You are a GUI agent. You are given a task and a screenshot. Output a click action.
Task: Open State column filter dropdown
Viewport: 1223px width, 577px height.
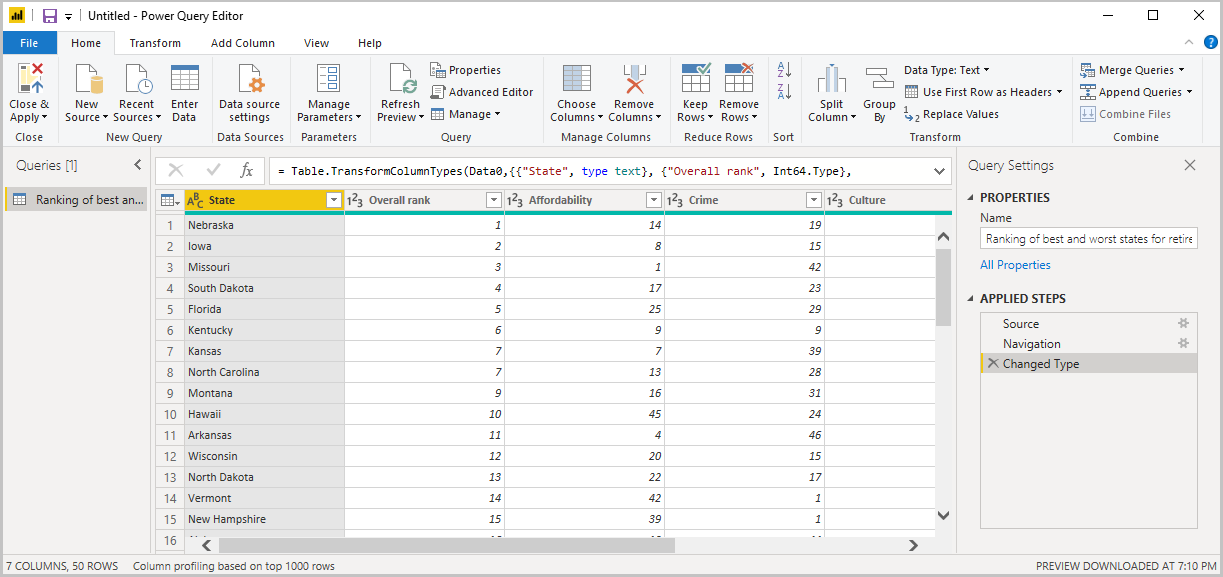[334, 200]
